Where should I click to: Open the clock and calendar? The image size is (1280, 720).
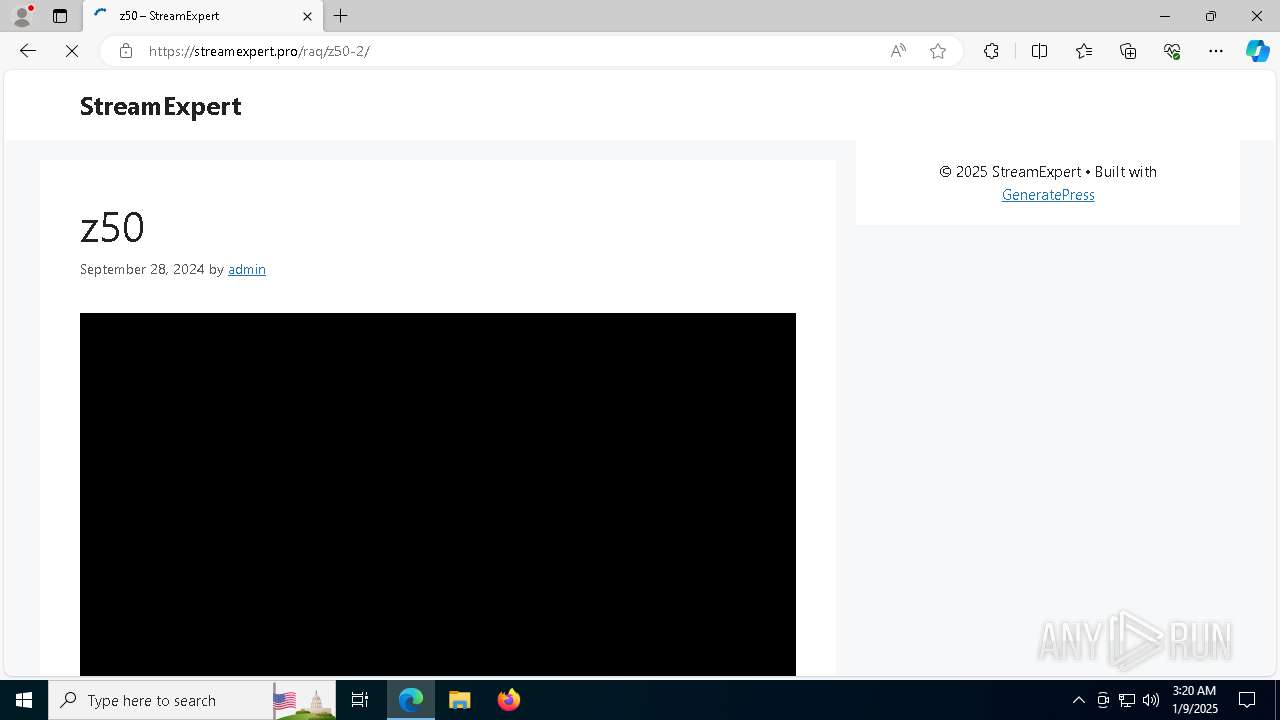1194,700
